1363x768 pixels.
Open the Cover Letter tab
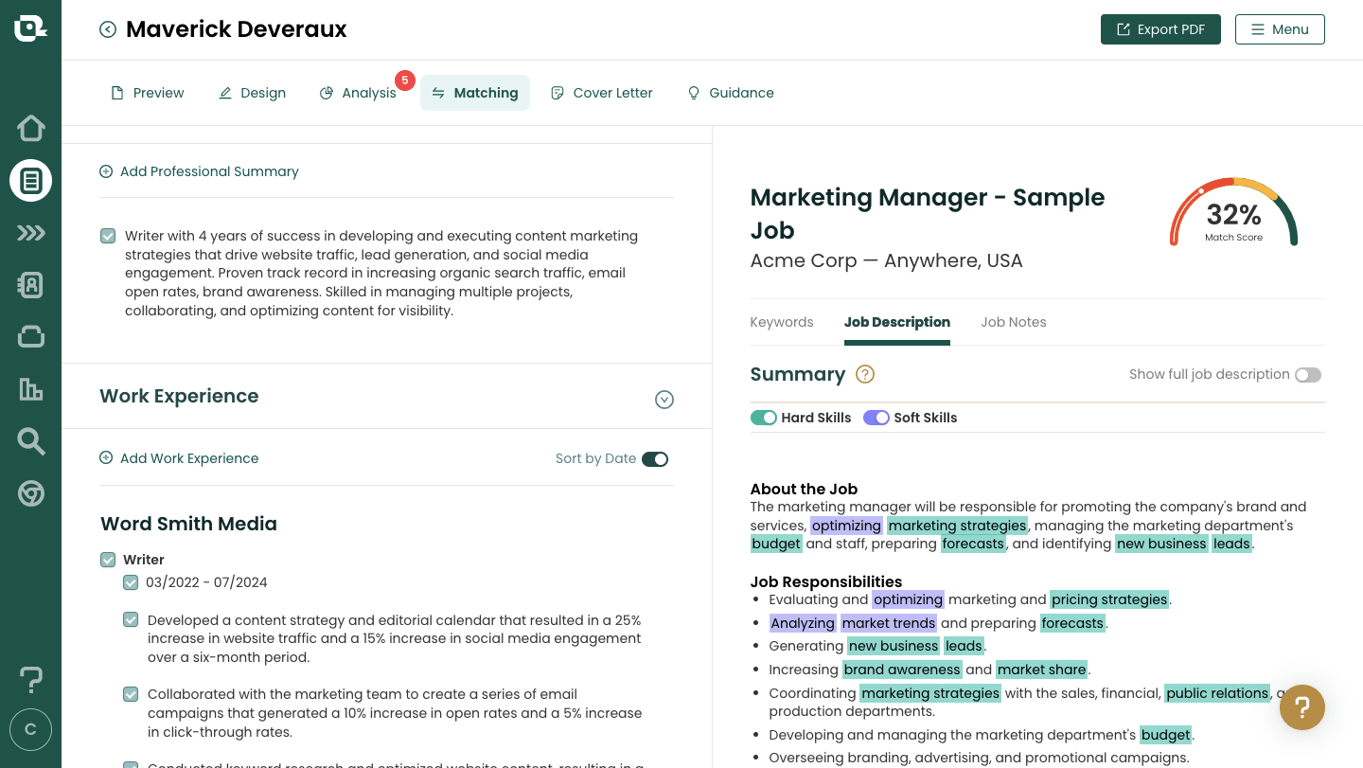602,93
